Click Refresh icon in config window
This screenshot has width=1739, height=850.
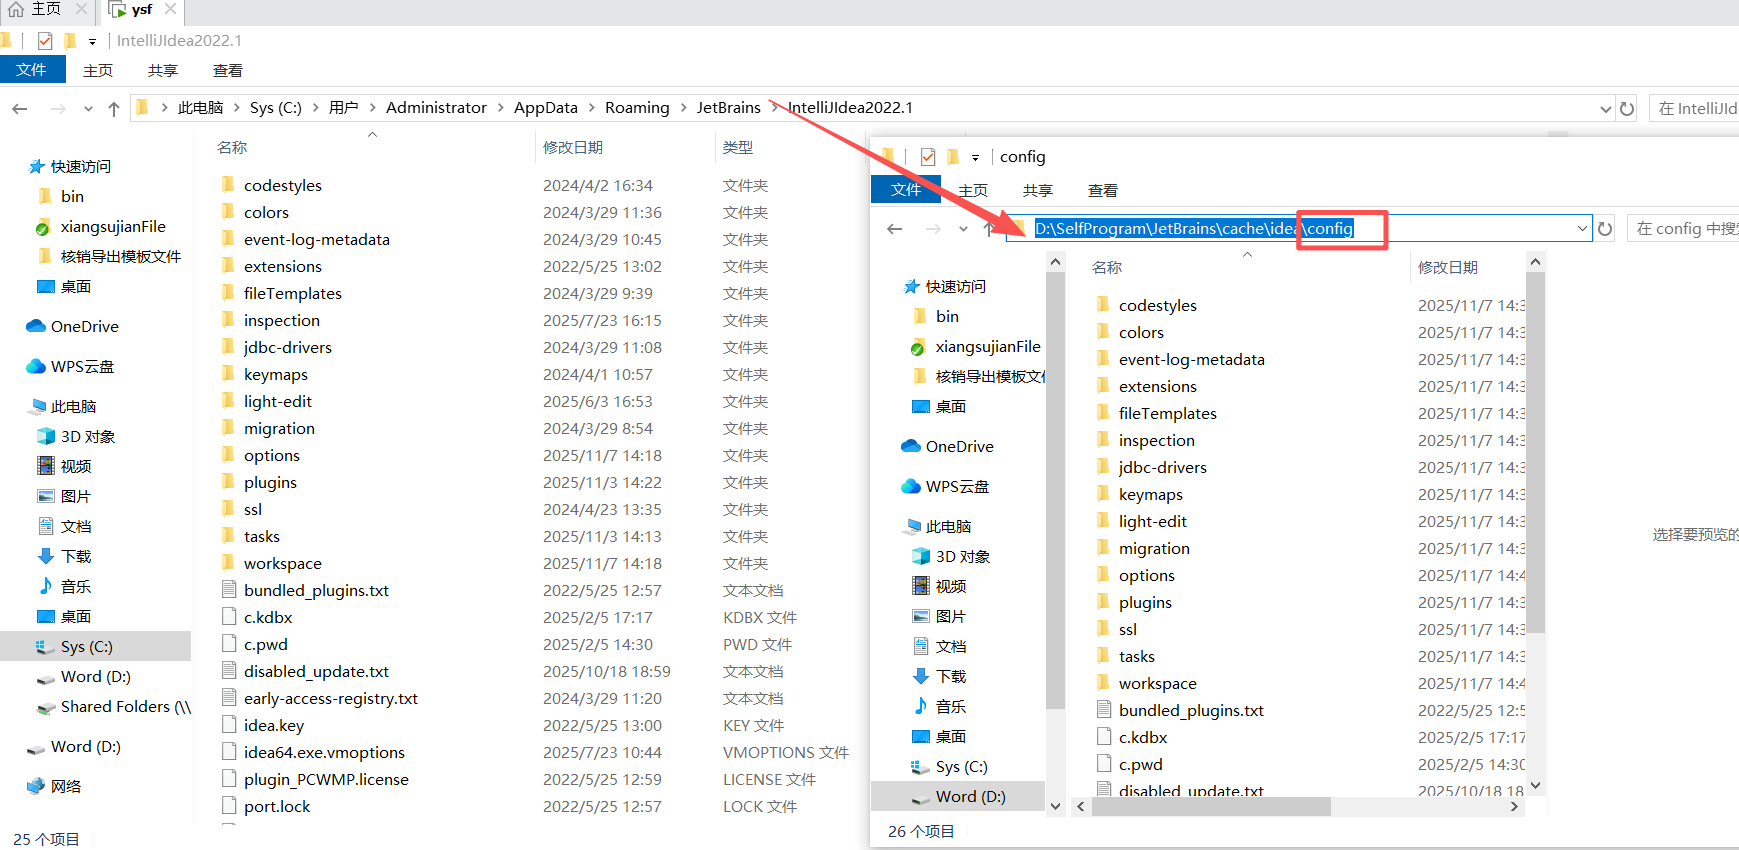tap(1605, 228)
